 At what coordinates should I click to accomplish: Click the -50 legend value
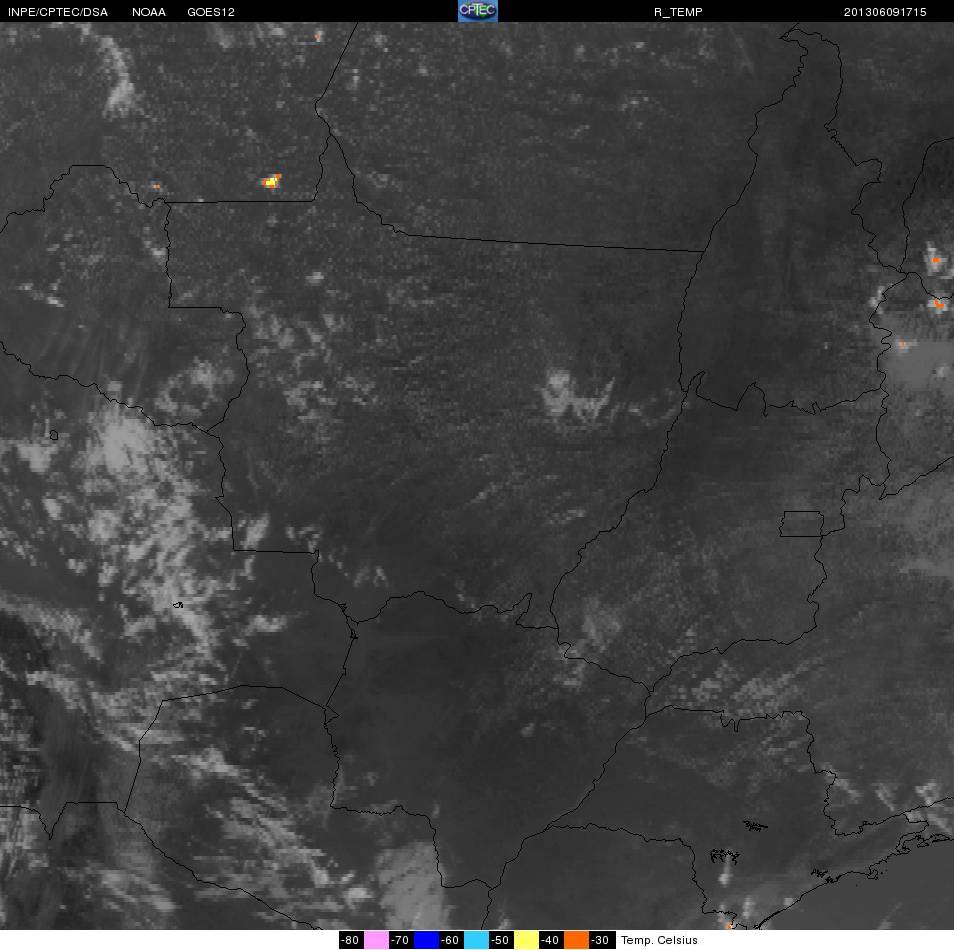pyautogui.click(x=501, y=940)
